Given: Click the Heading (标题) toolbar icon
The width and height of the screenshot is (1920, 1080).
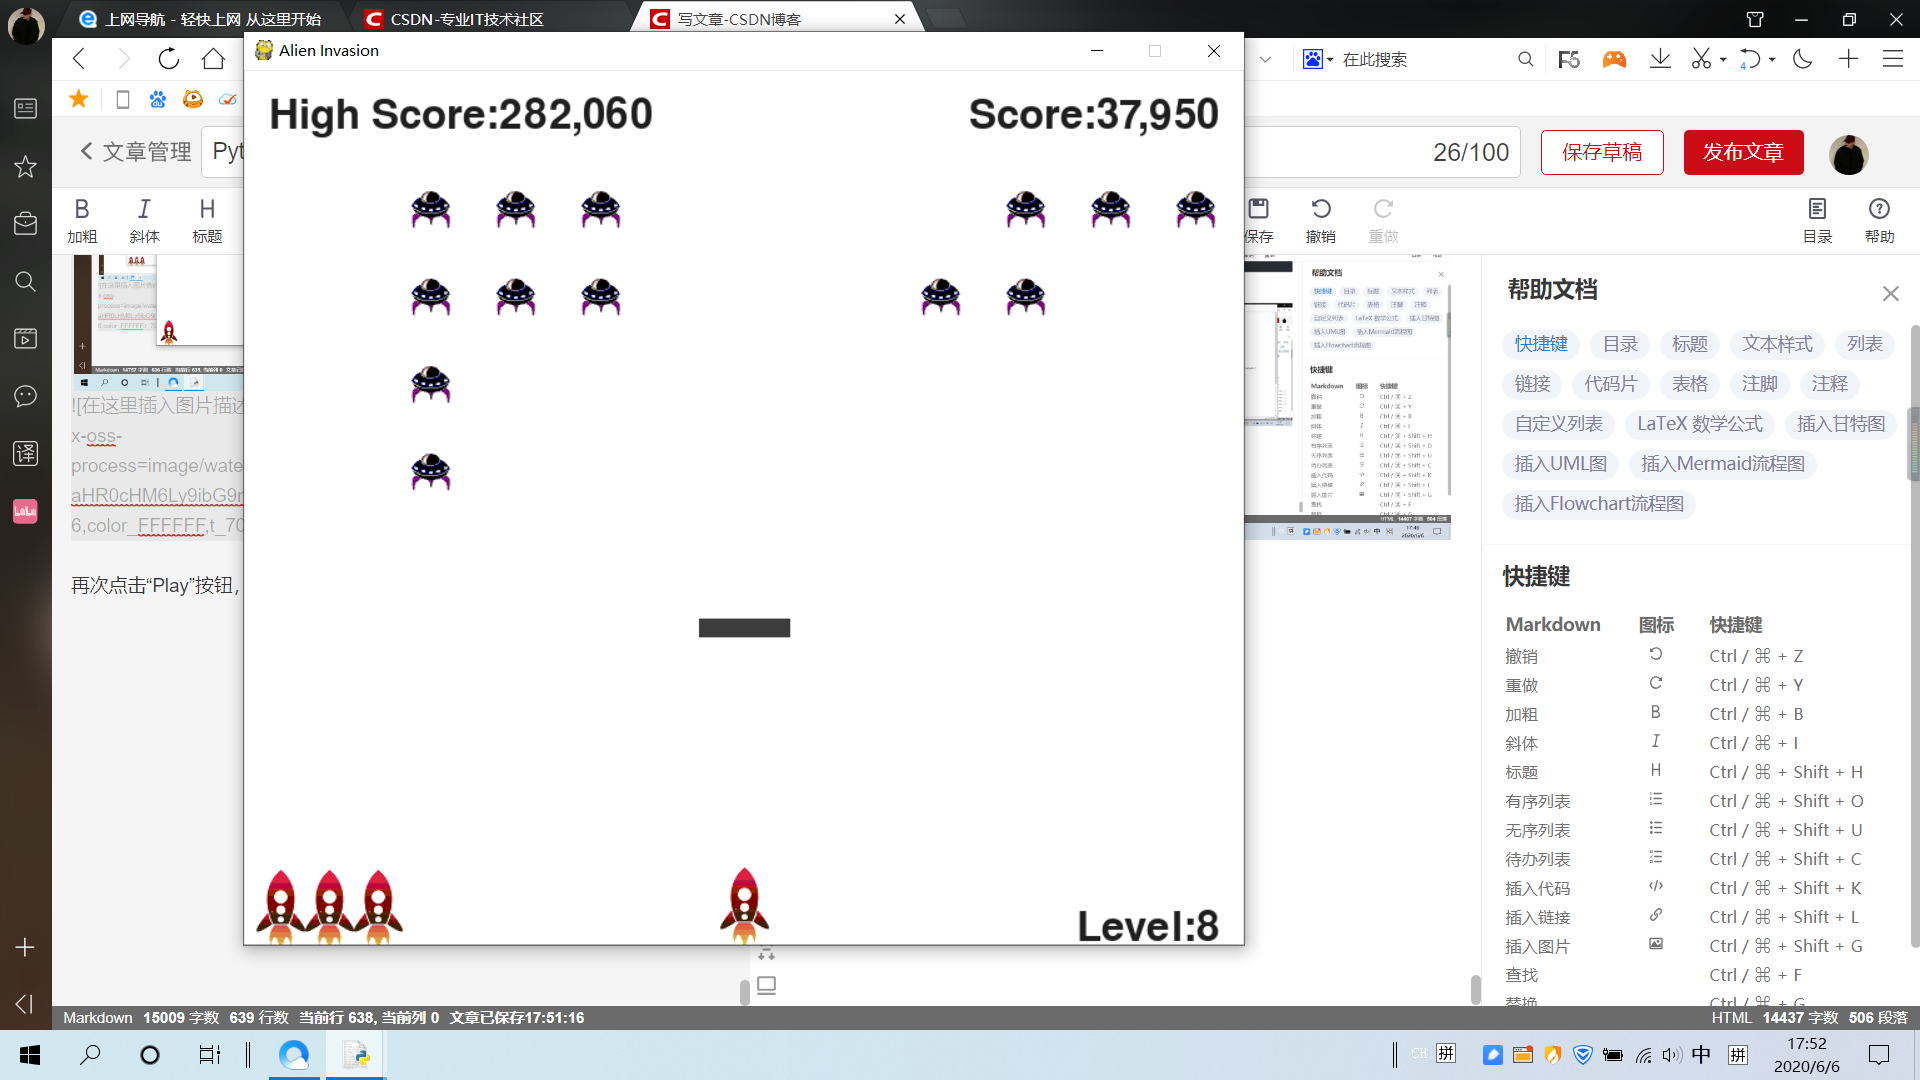Looking at the screenshot, I should tap(207, 209).
